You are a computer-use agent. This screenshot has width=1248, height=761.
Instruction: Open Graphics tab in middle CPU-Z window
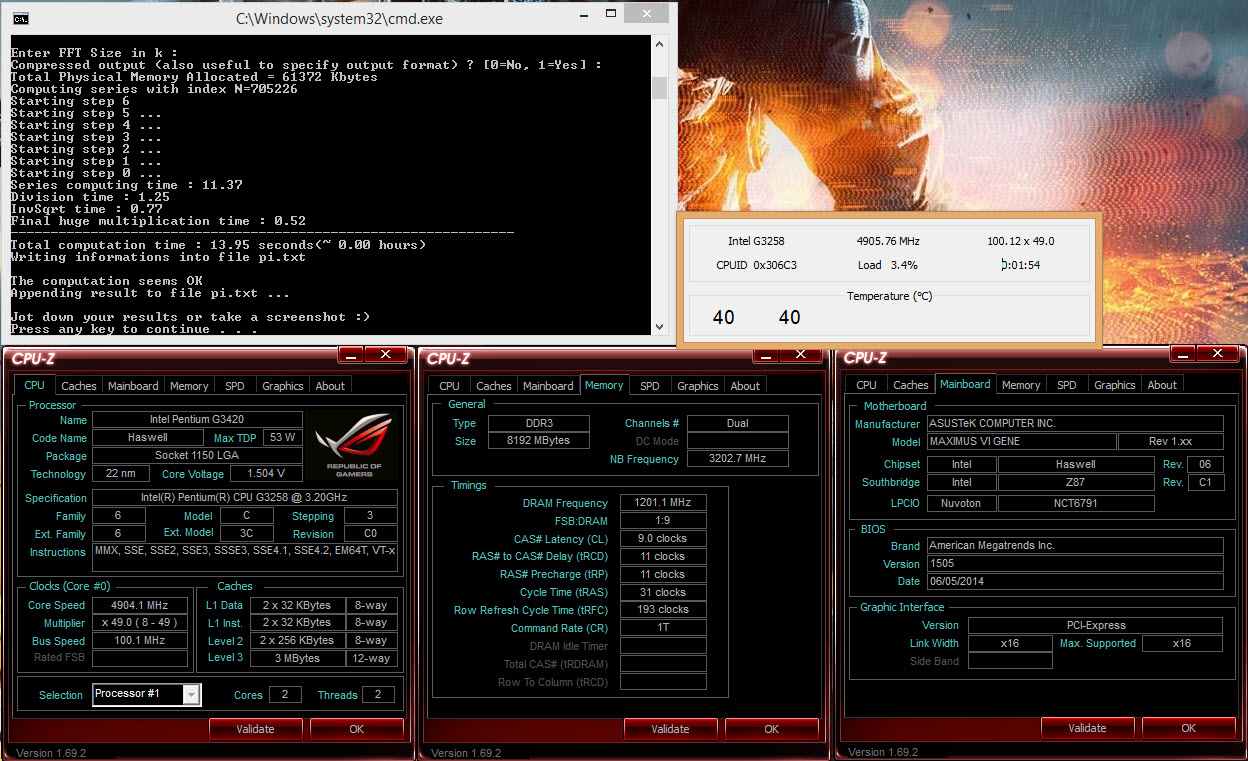click(698, 386)
